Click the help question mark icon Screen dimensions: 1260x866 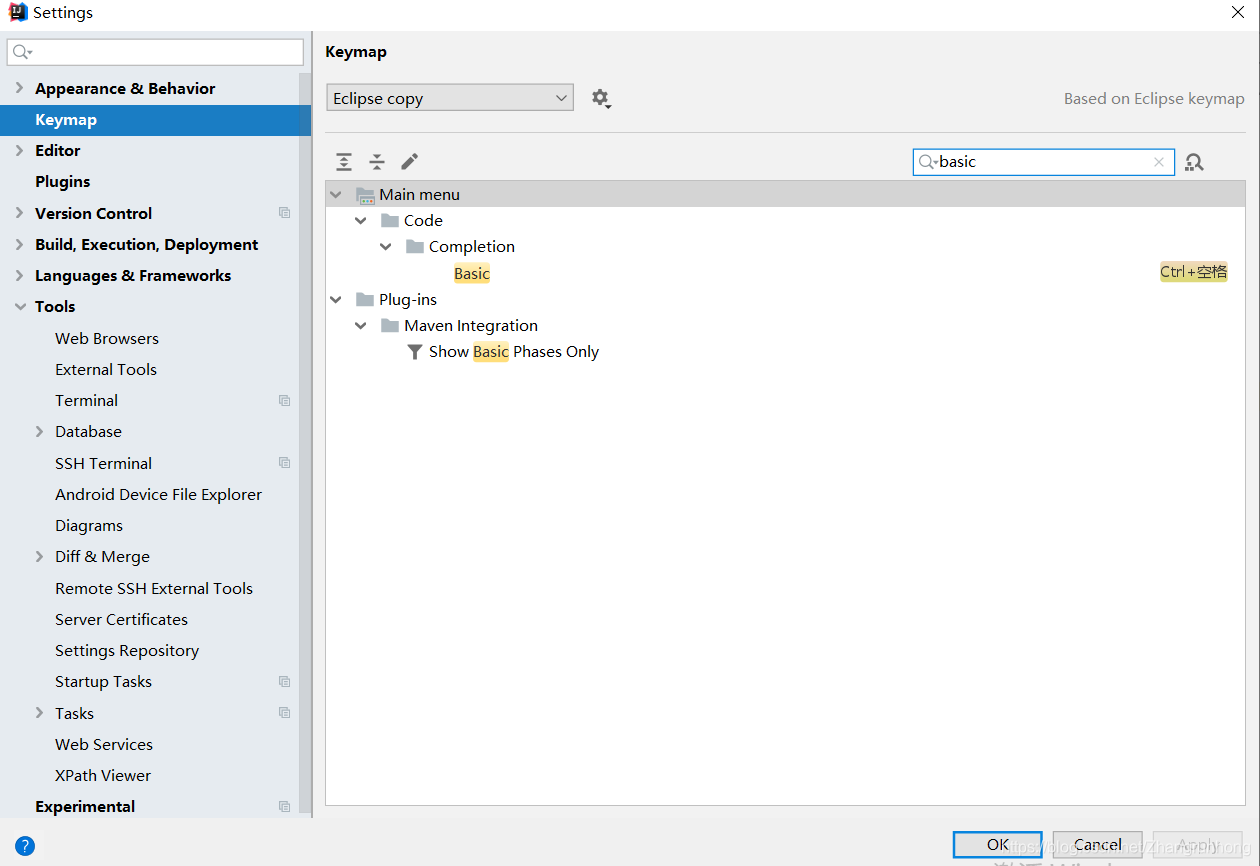pos(25,845)
